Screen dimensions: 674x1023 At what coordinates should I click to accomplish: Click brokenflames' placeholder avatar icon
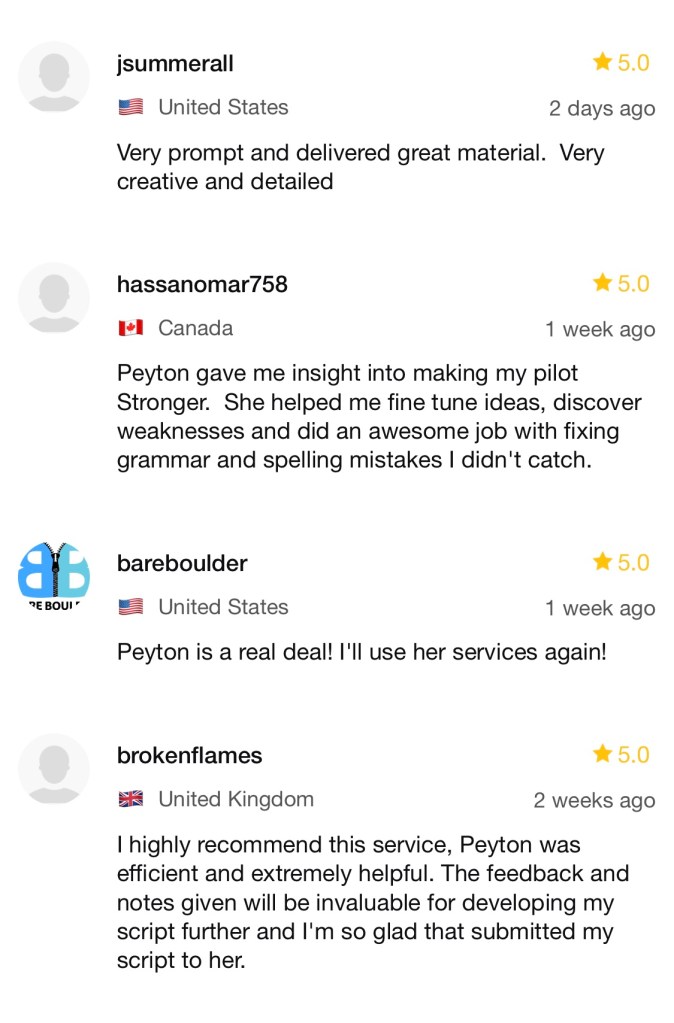click(54, 769)
